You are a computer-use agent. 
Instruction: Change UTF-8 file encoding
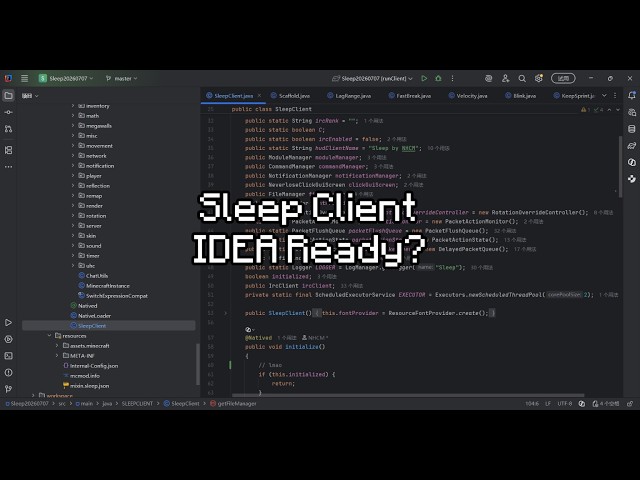(565, 404)
